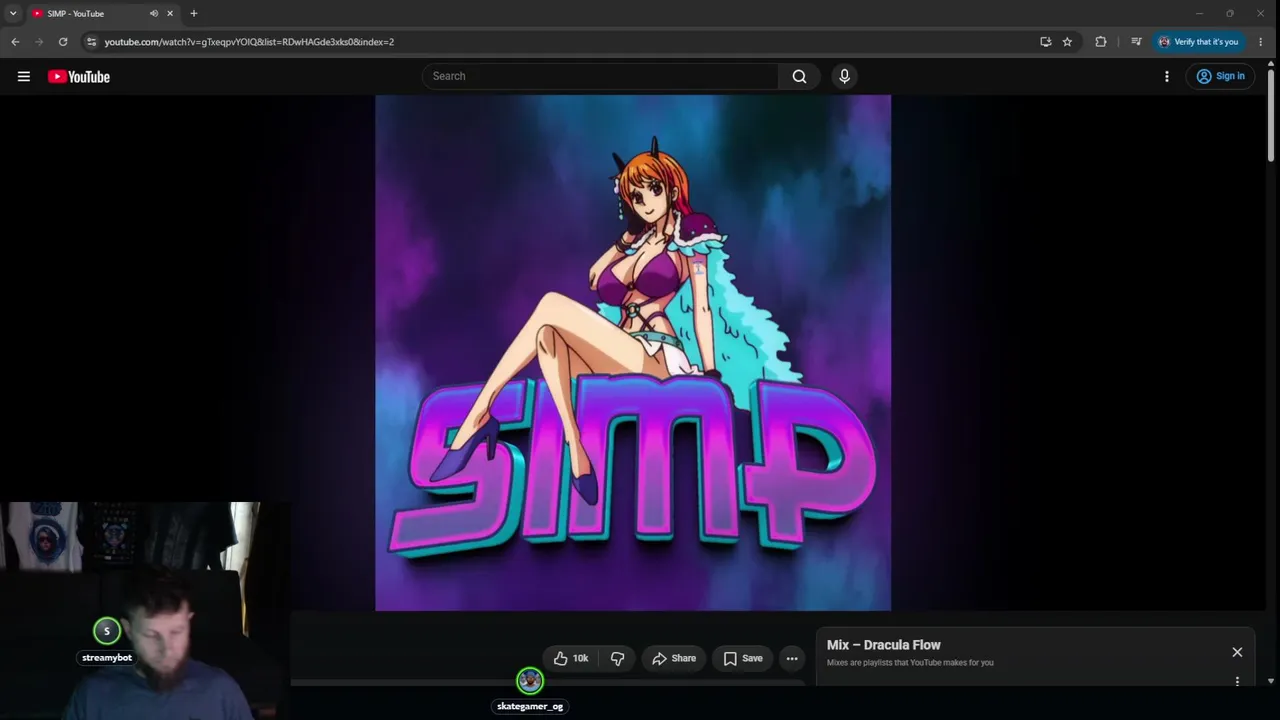Open the Chrome extensions puzzle menu
Screen dimensions: 1280x720
1101,42
